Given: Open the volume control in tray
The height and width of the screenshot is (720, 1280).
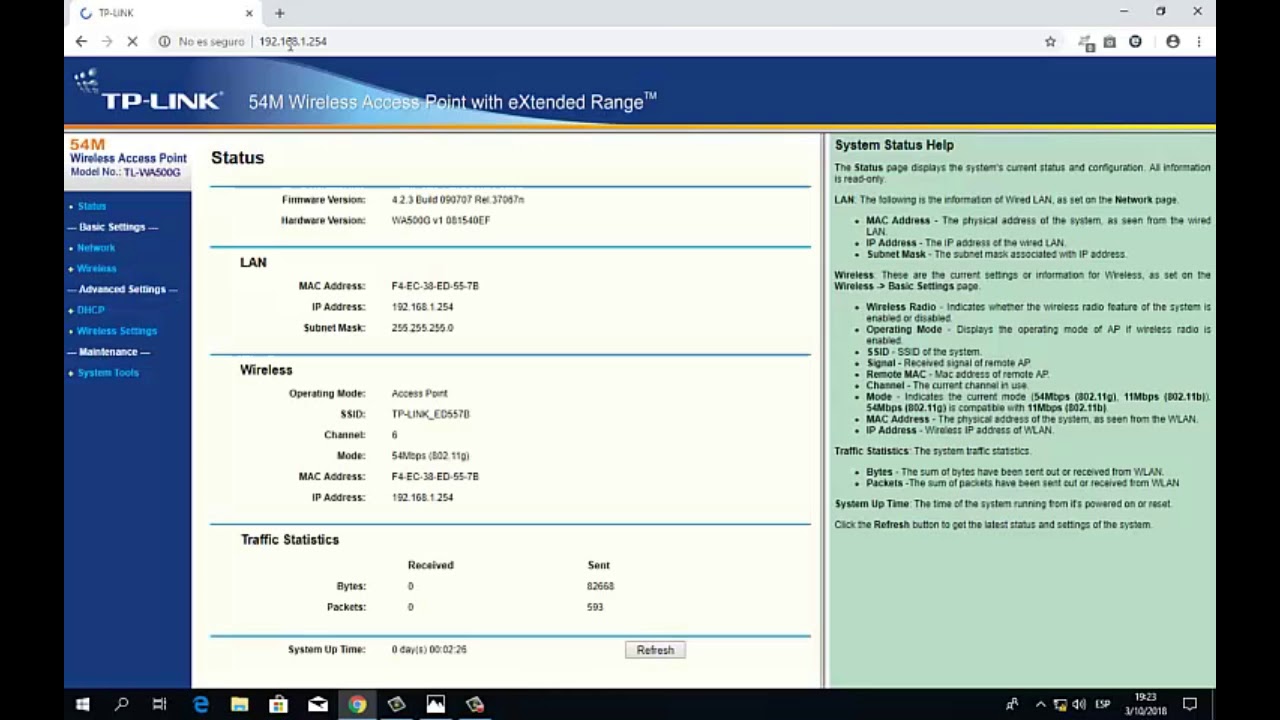Looking at the screenshot, I should [x=1079, y=704].
